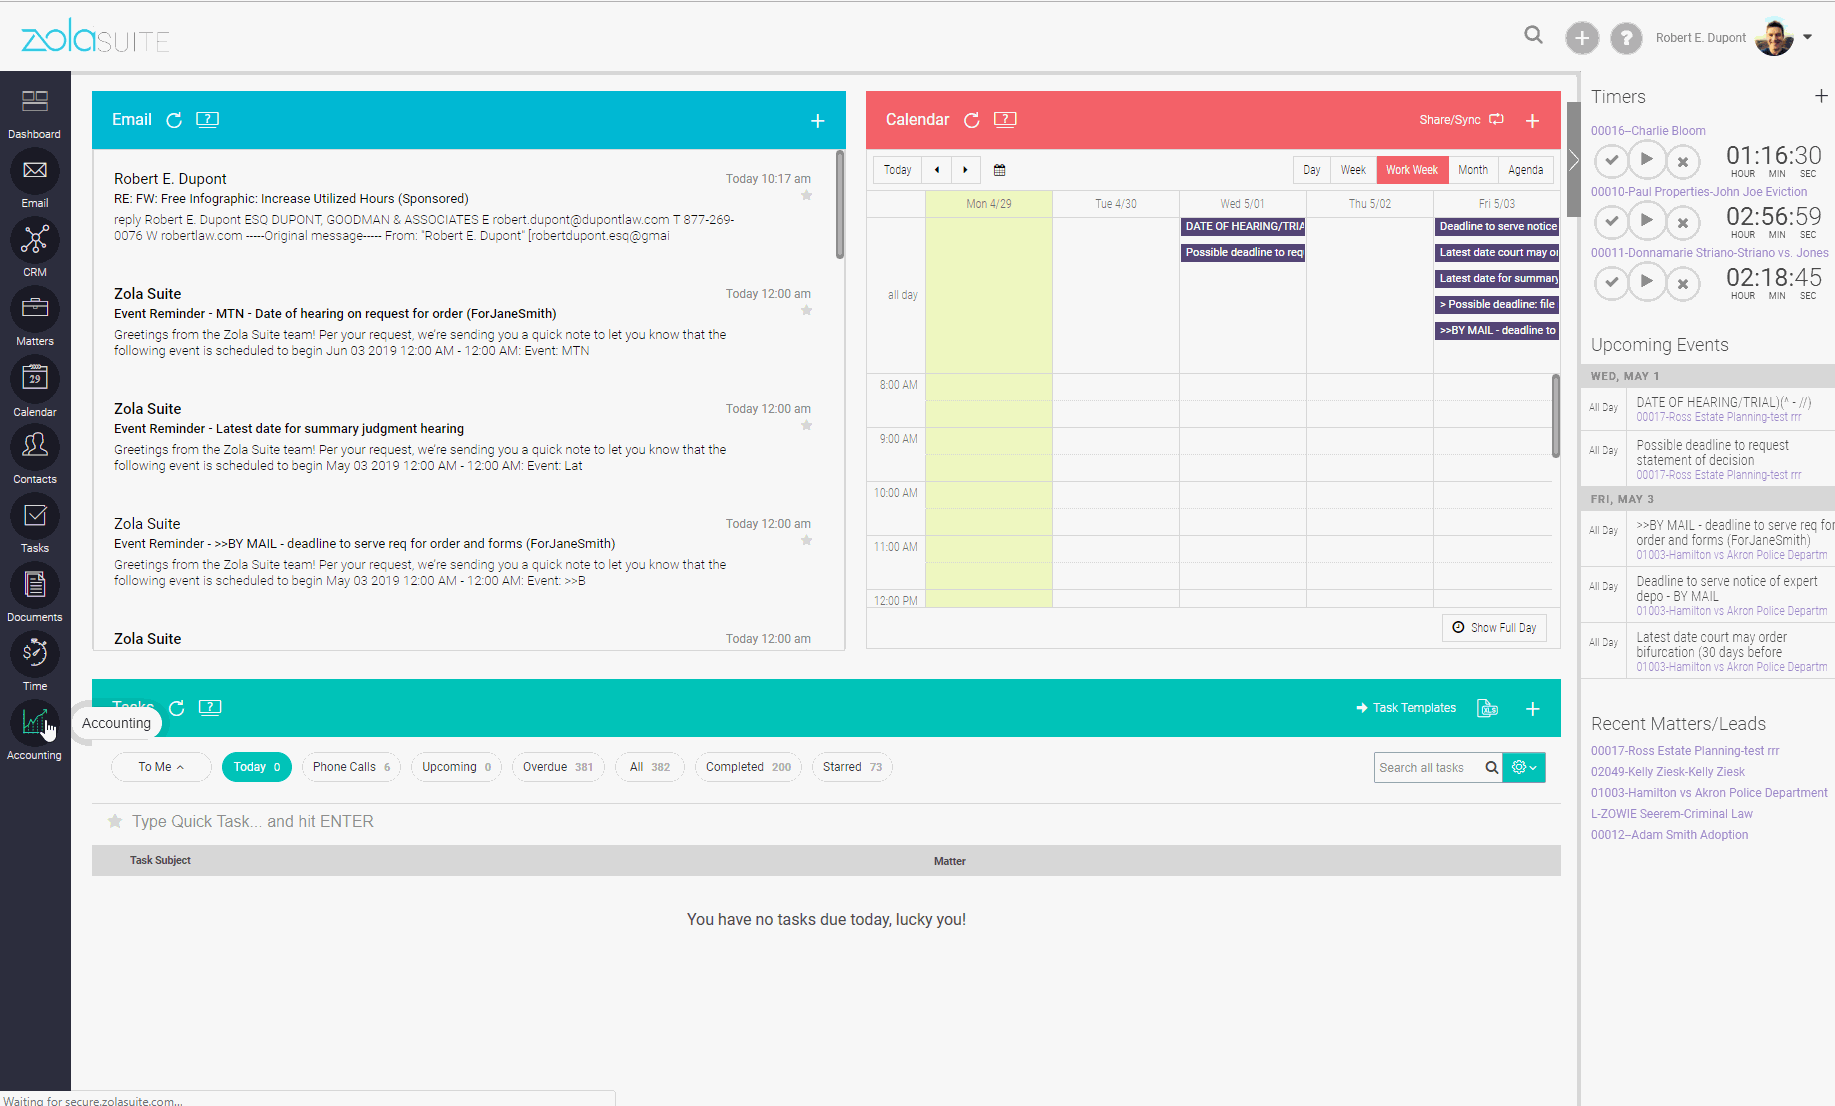Viewport: 1835px width, 1106px height.
Task: Play the Charlie Bloom timer
Action: (1646, 159)
